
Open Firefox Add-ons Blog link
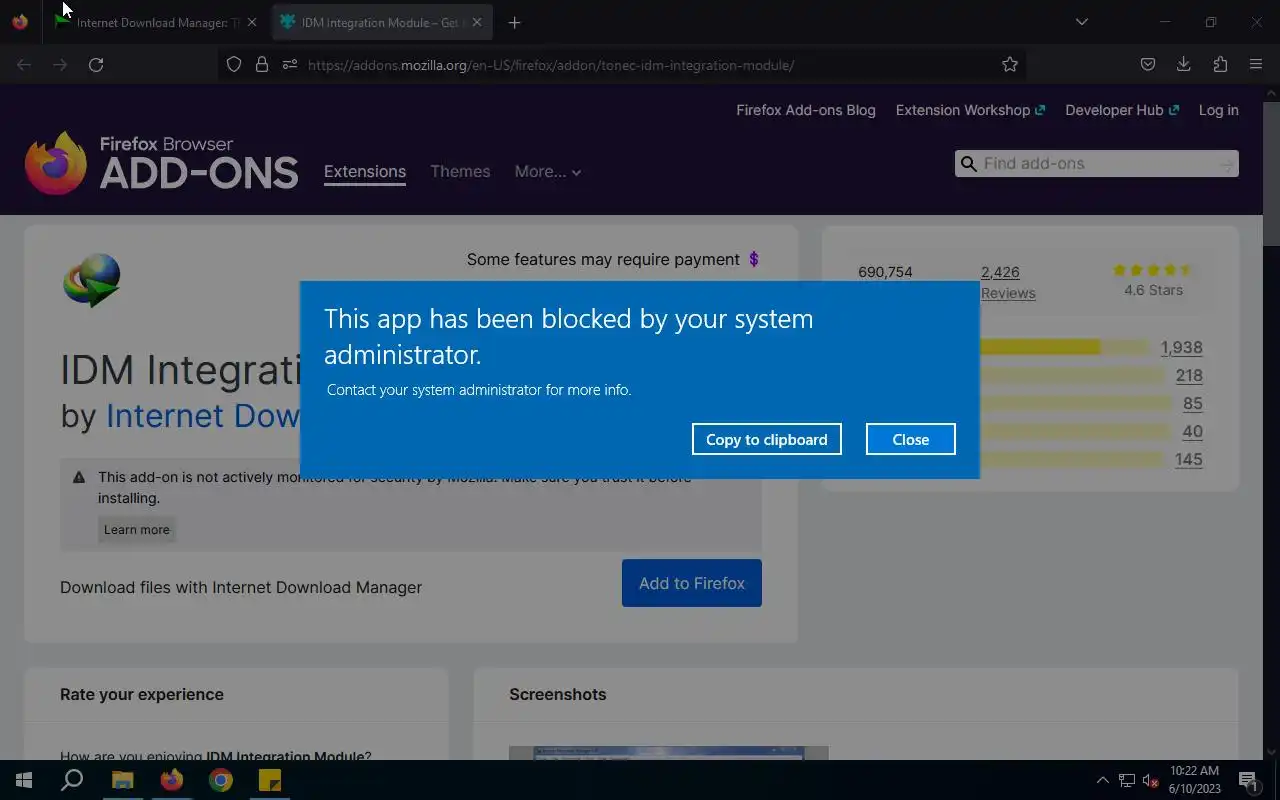click(806, 110)
